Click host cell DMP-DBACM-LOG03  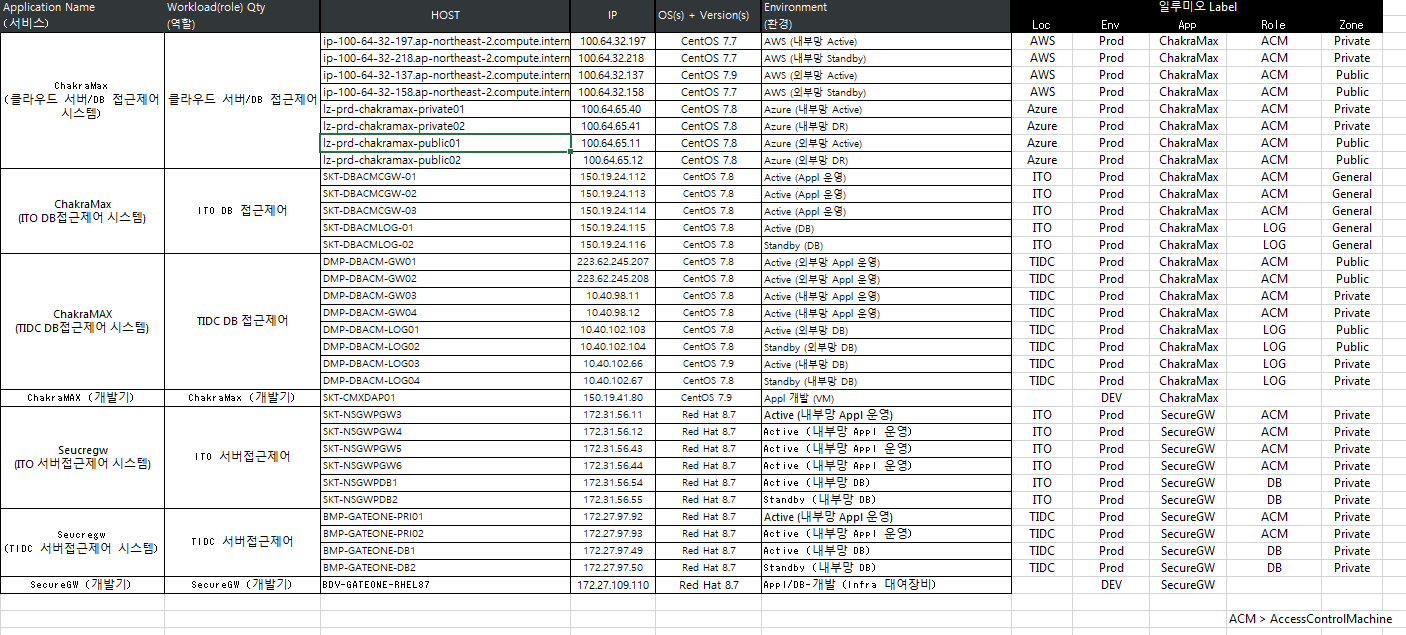[x=445, y=364]
